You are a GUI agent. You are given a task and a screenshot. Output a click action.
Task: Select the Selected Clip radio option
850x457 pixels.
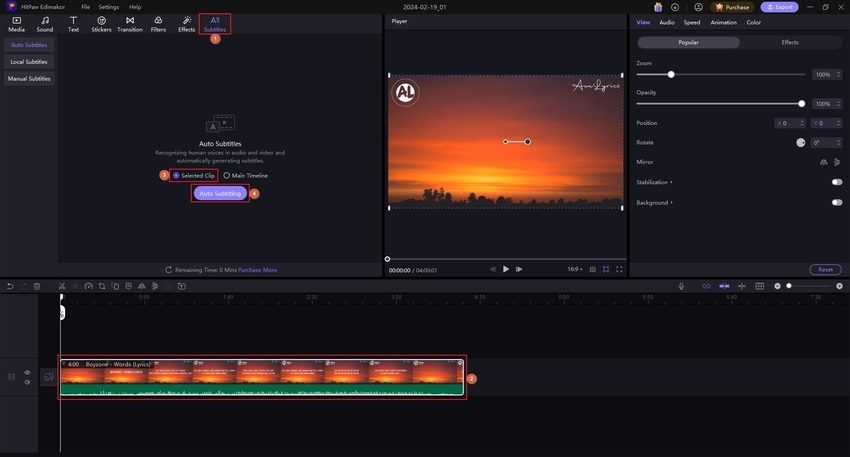(x=194, y=176)
